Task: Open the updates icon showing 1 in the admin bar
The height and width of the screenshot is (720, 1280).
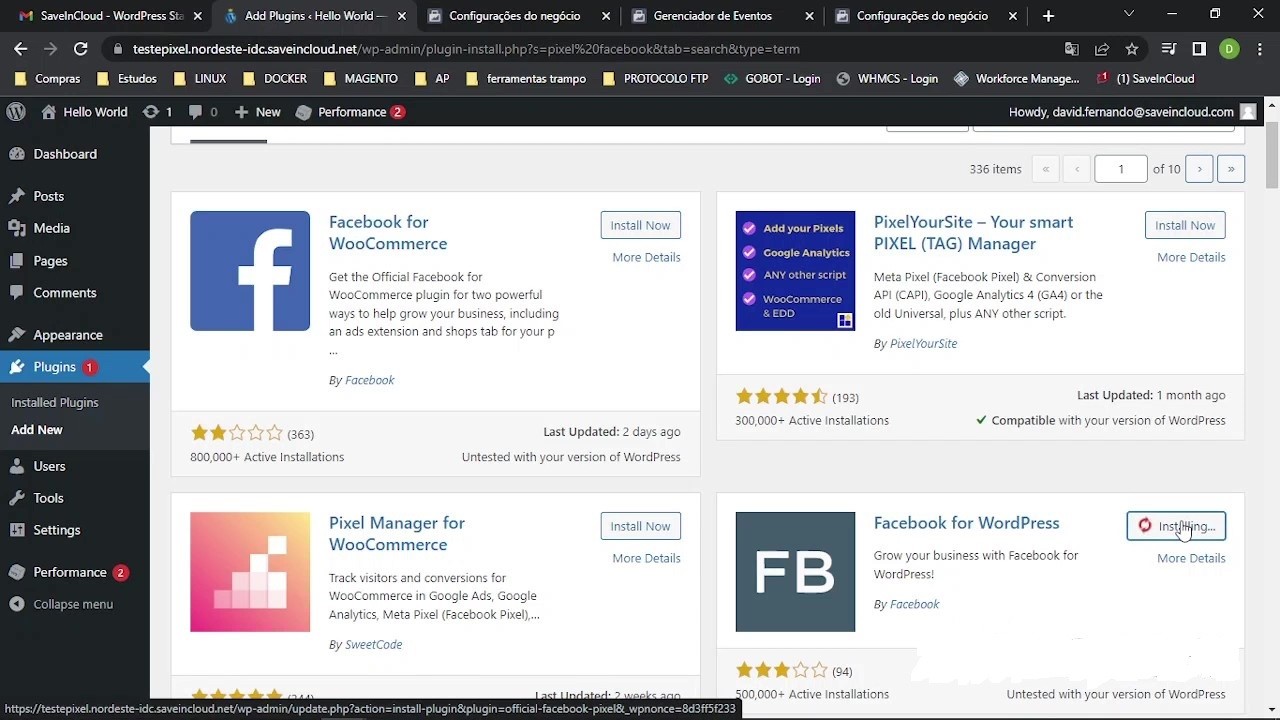Action: pos(158,112)
